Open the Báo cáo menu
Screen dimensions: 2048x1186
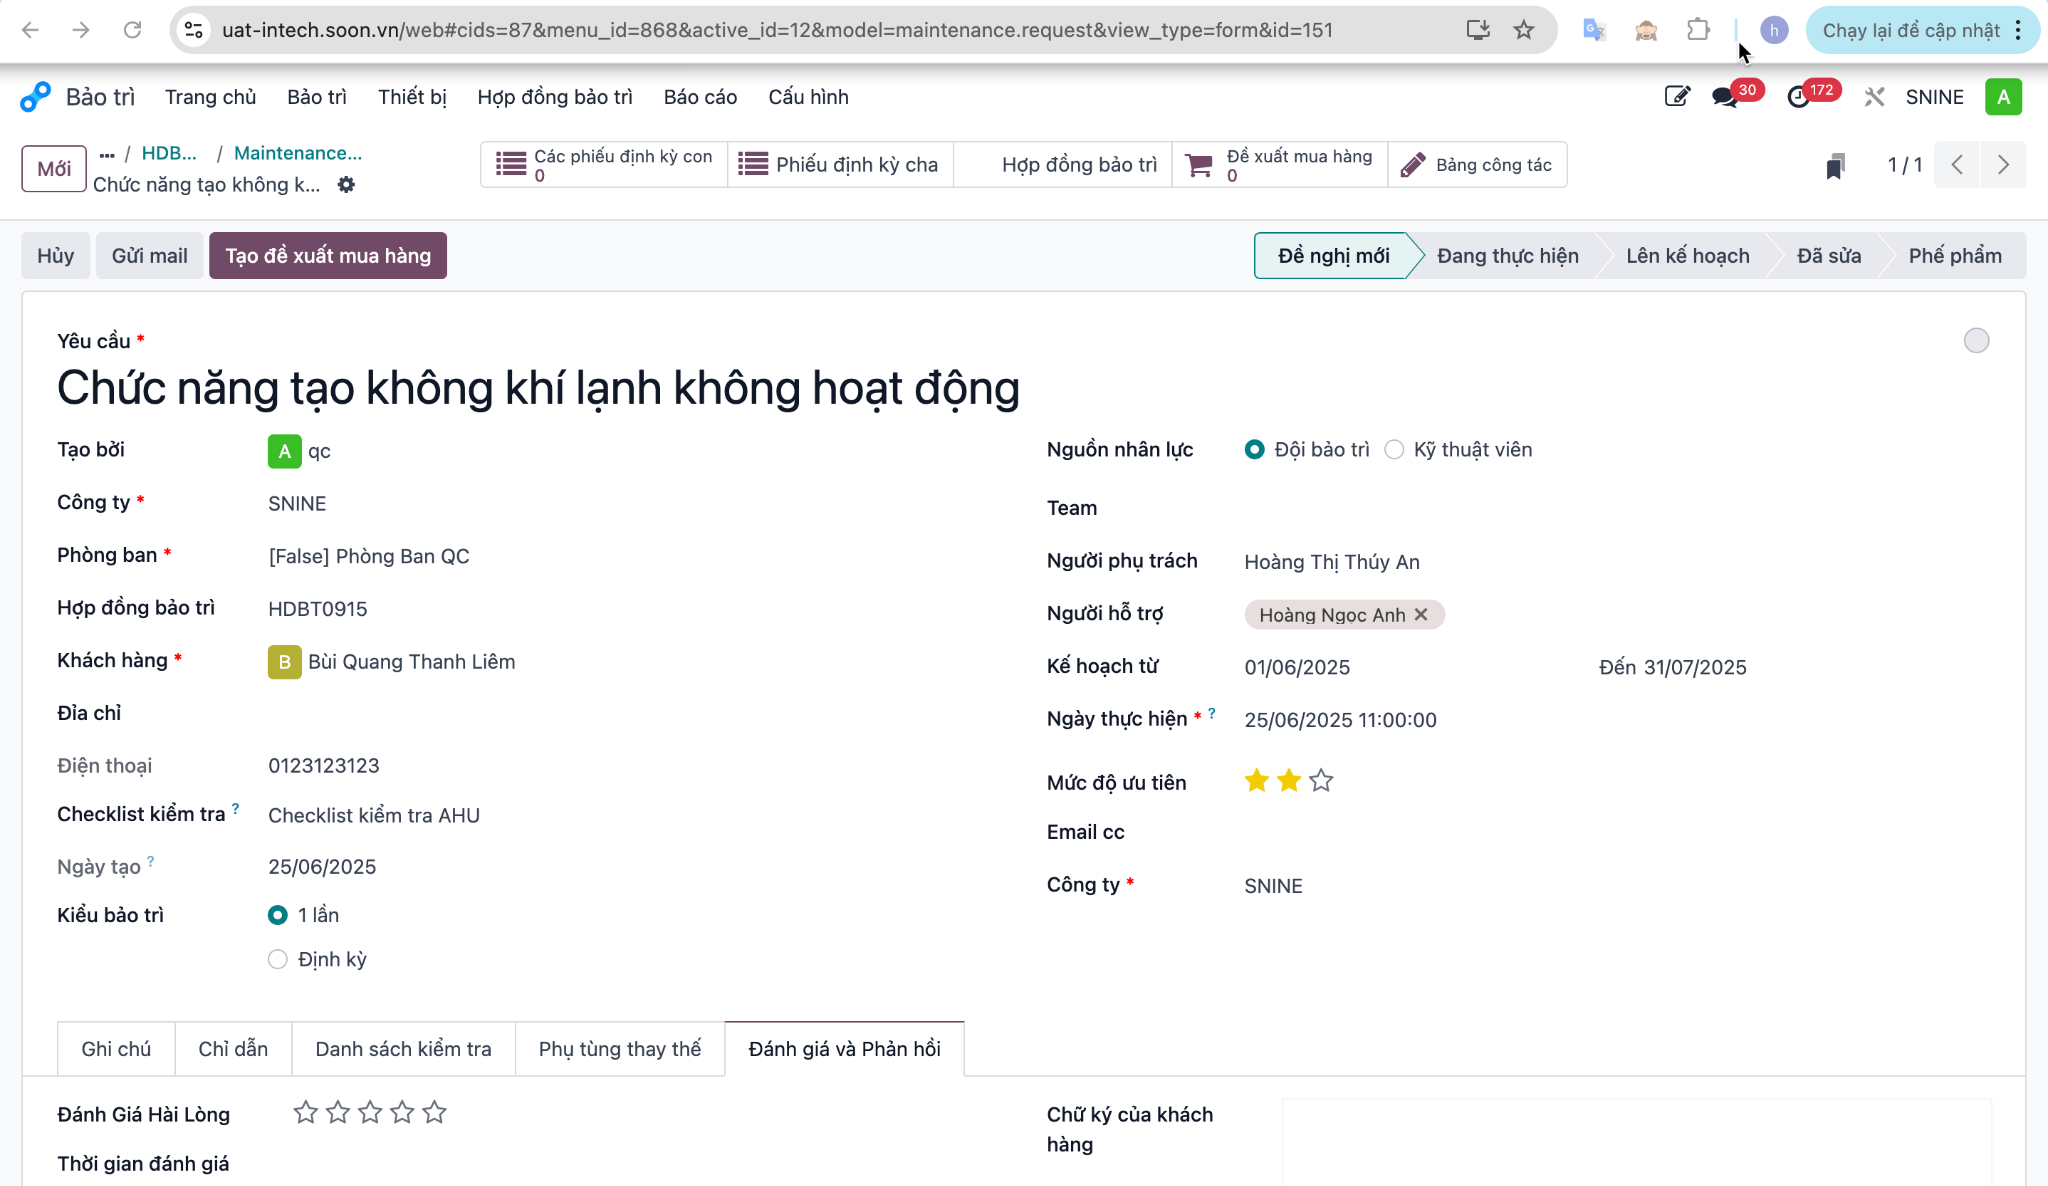(x=700, y=97)
